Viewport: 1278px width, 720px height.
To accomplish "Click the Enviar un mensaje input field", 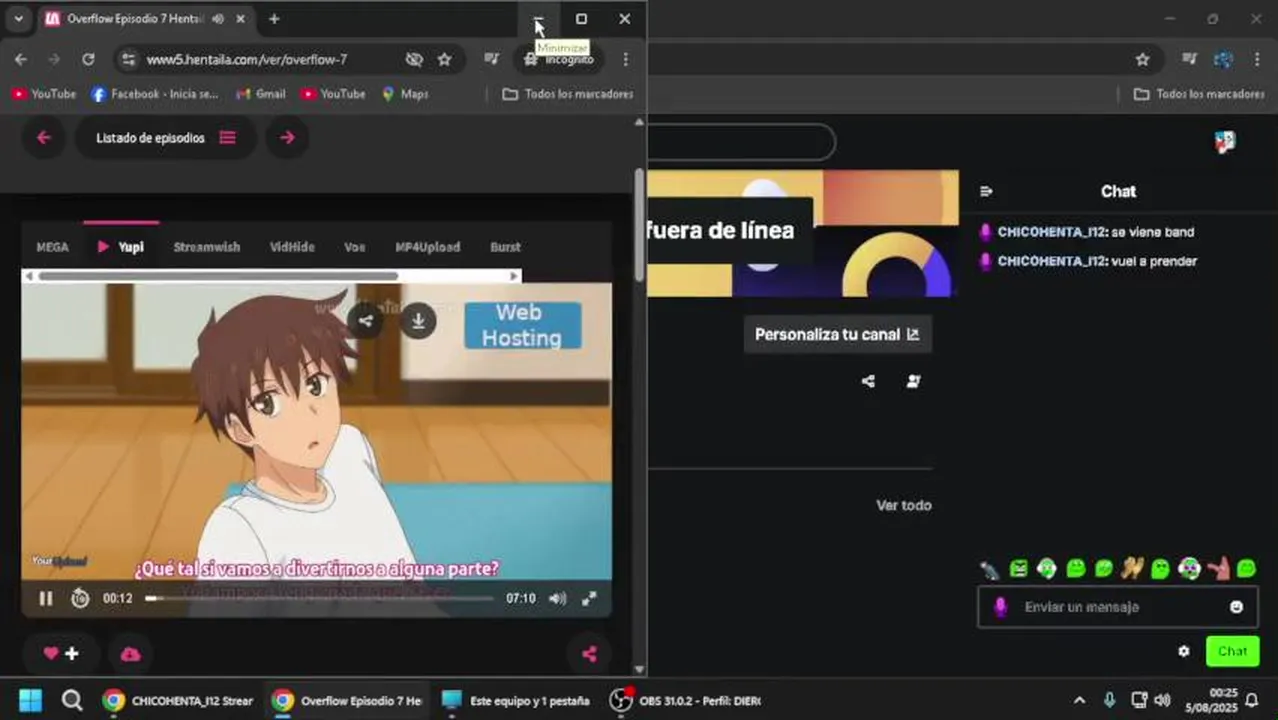I will 1118,607.
